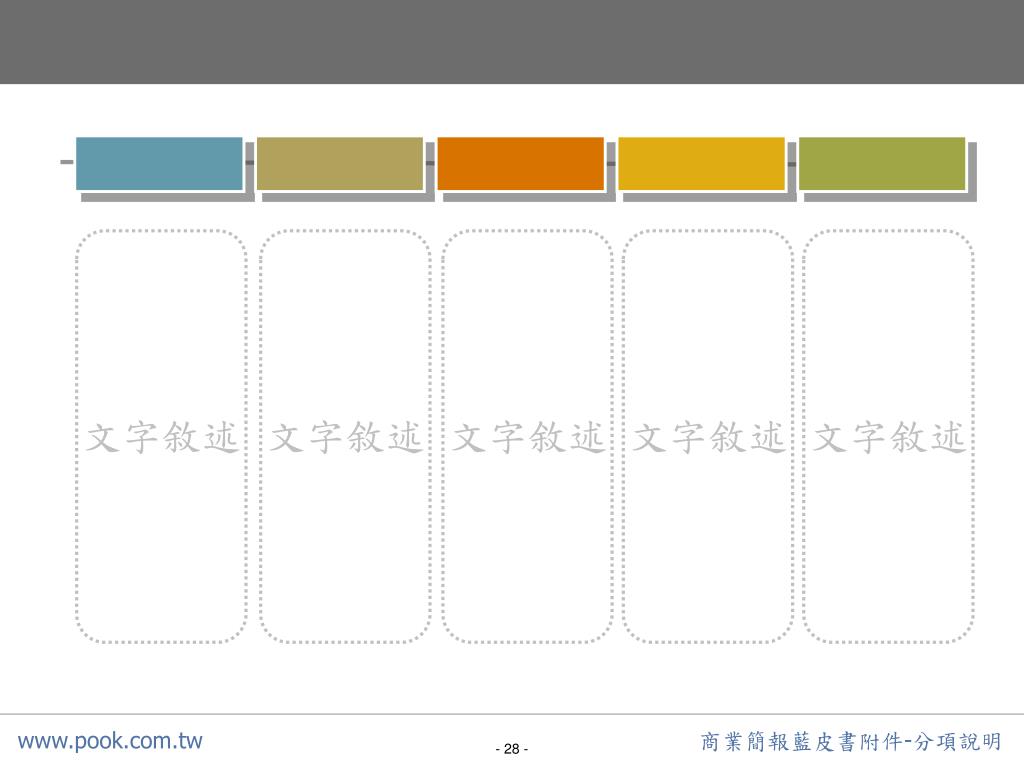This screenshot has width=1024, height=768.
Task: Click the page number - 28 -
Action: click(511, 749)
